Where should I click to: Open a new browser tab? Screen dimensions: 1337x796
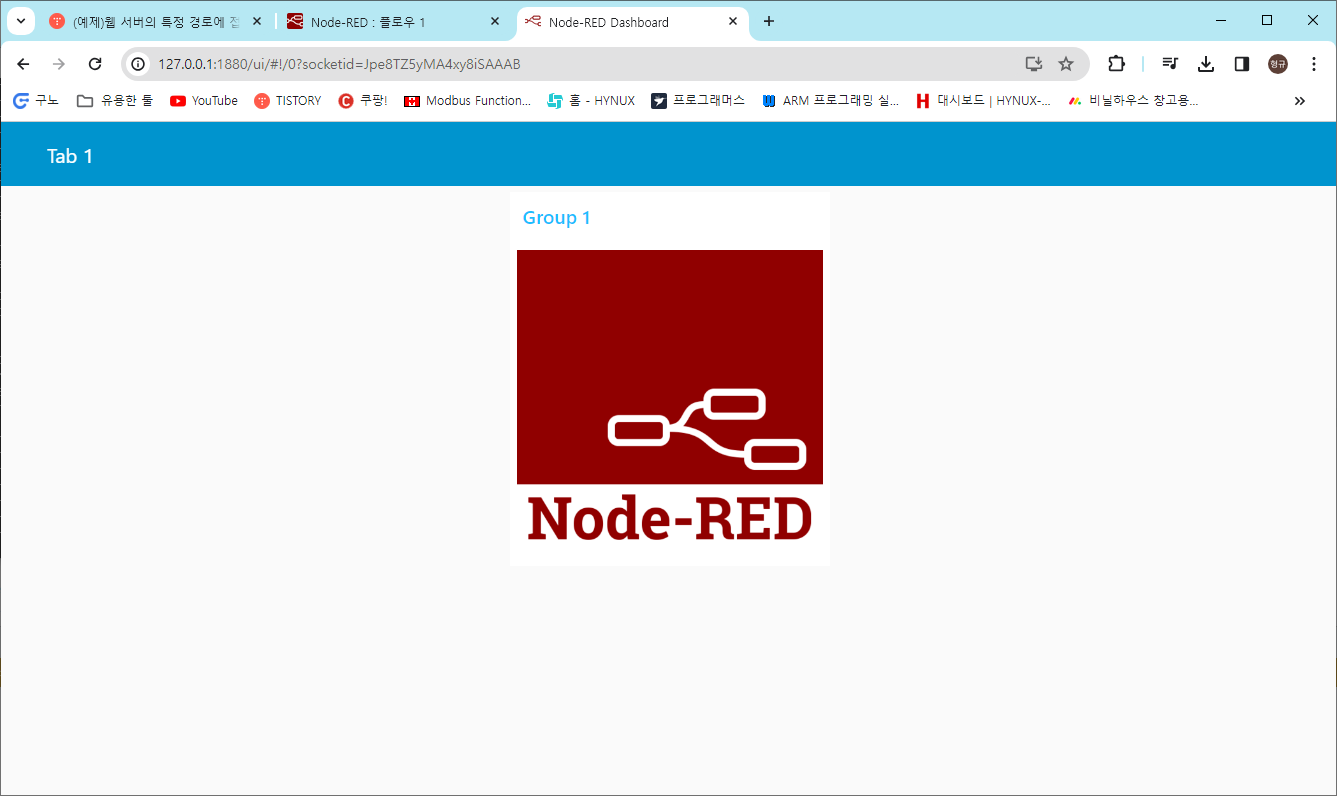pyautogui.click(x=768, y=21)
